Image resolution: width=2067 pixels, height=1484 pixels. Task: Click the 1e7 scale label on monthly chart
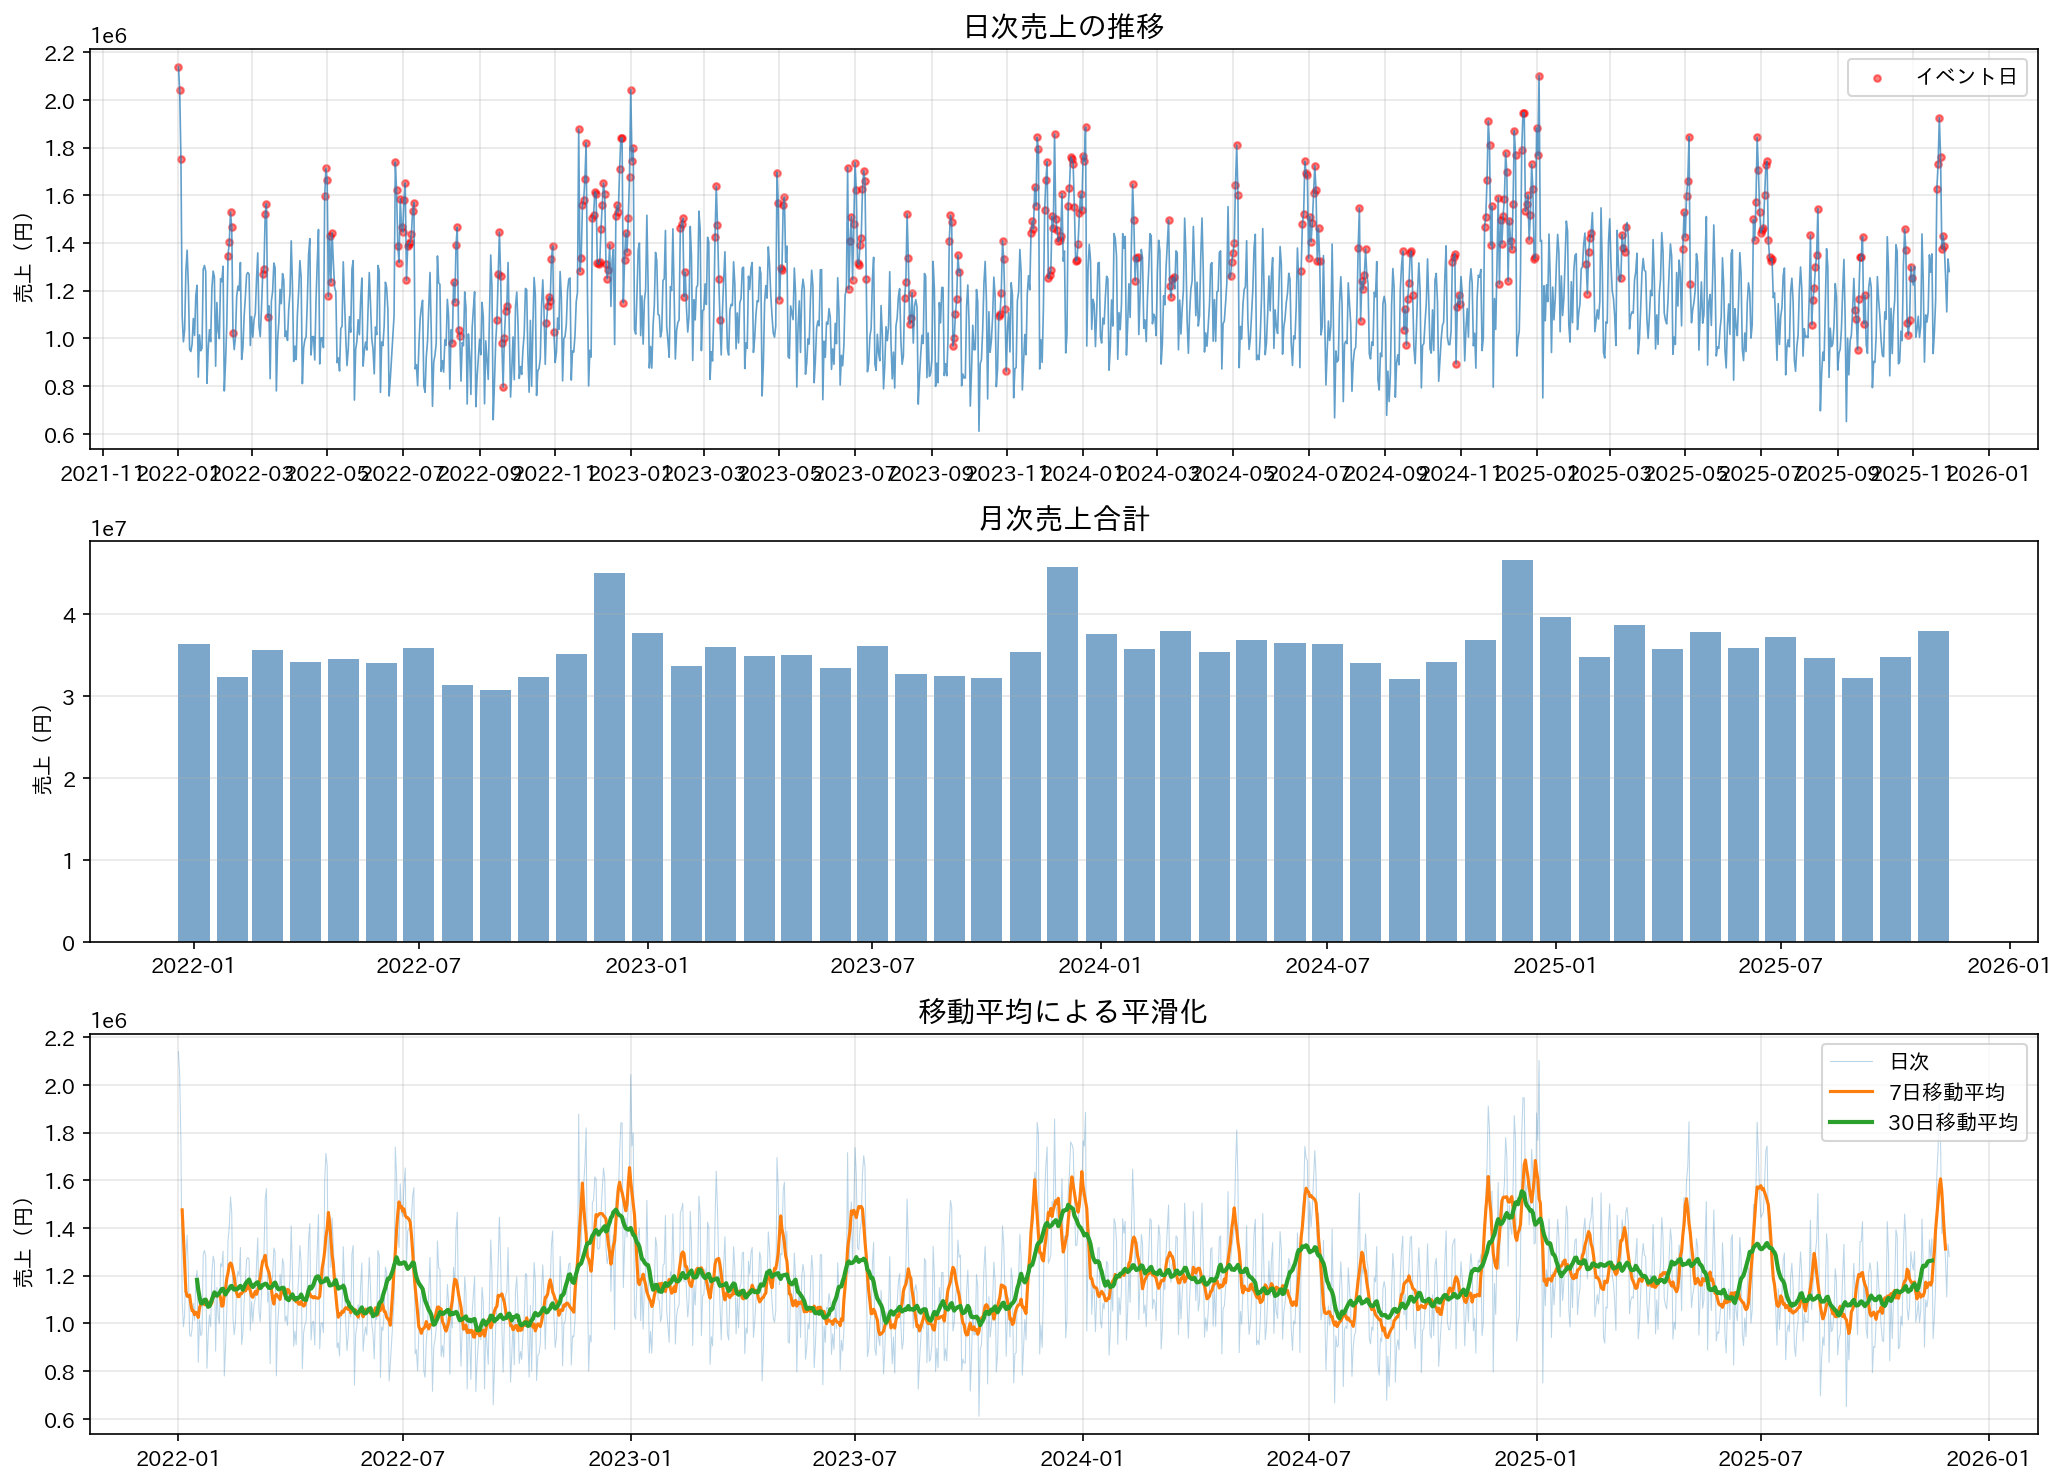point(109,528)
